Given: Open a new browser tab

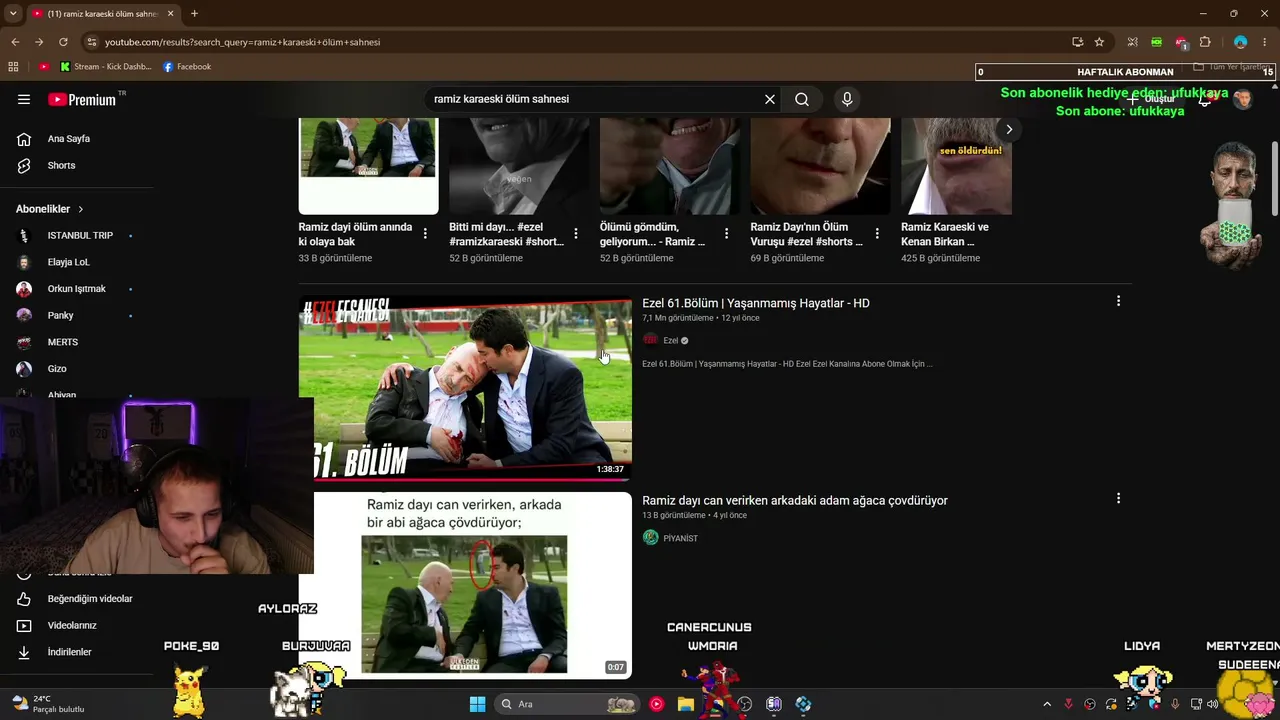Looking at the screenshot, I should [194, 13].
